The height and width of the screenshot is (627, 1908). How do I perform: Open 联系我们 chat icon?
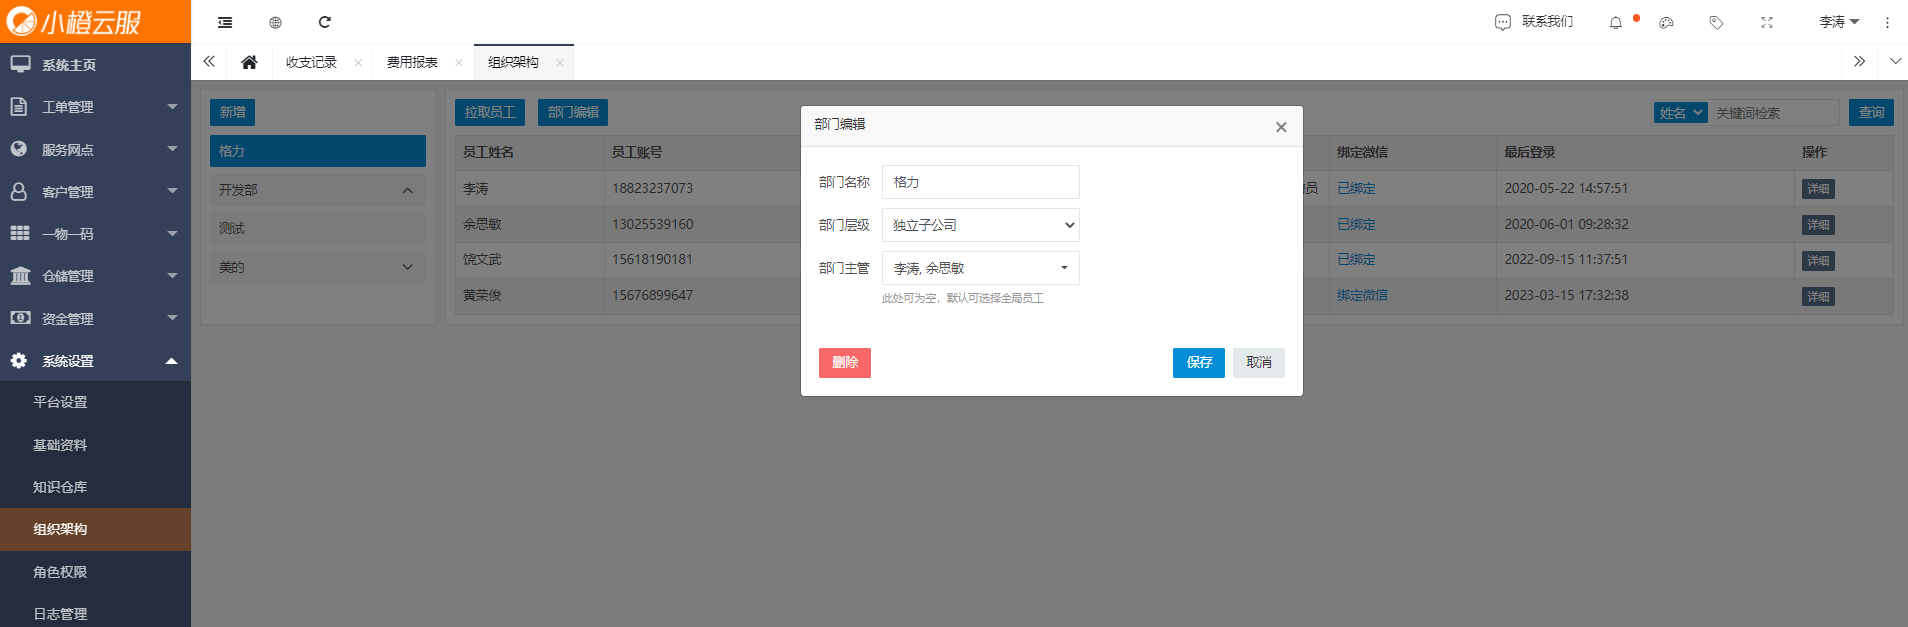tap(1502, 22)
